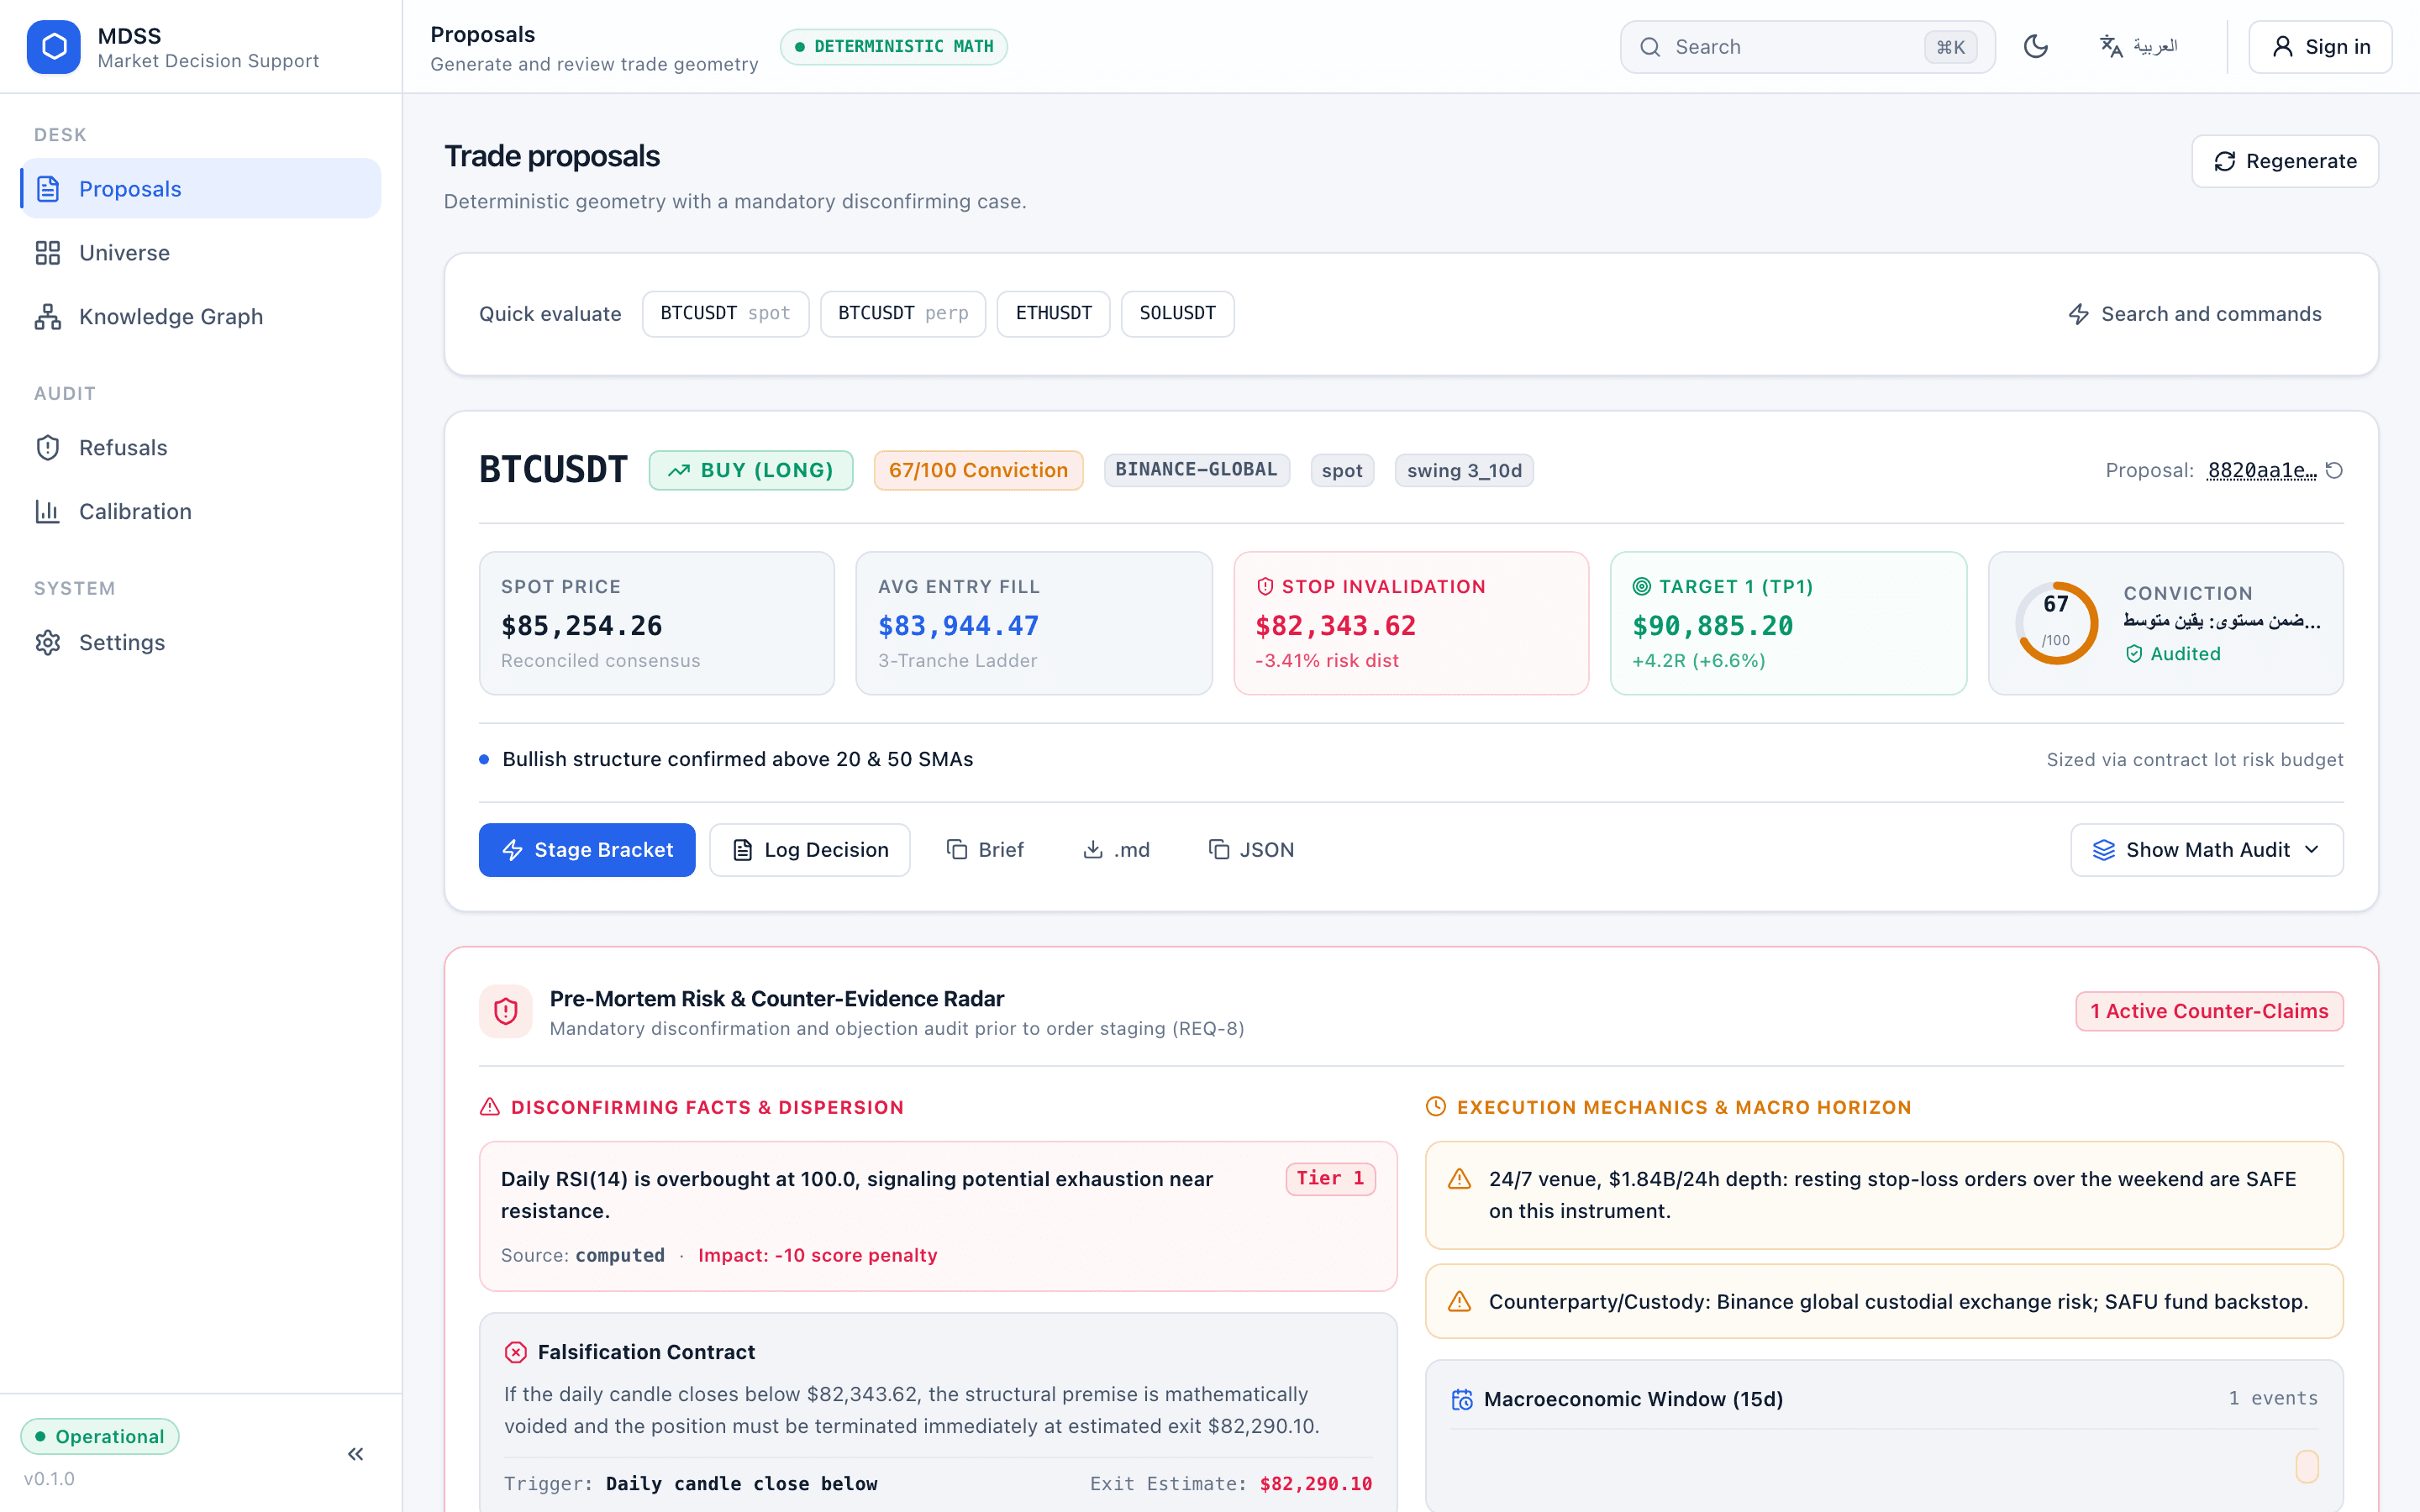2420x1512 pixels.
Task: Click the conviction 67 gauge ring
Action: [x=2056, y=623]
